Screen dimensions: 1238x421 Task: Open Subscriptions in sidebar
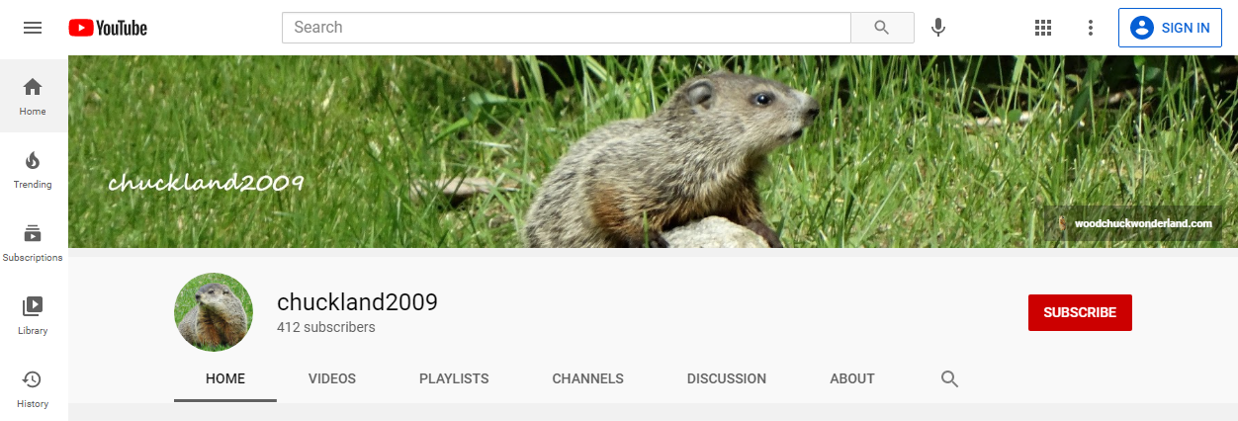[33, 242]
